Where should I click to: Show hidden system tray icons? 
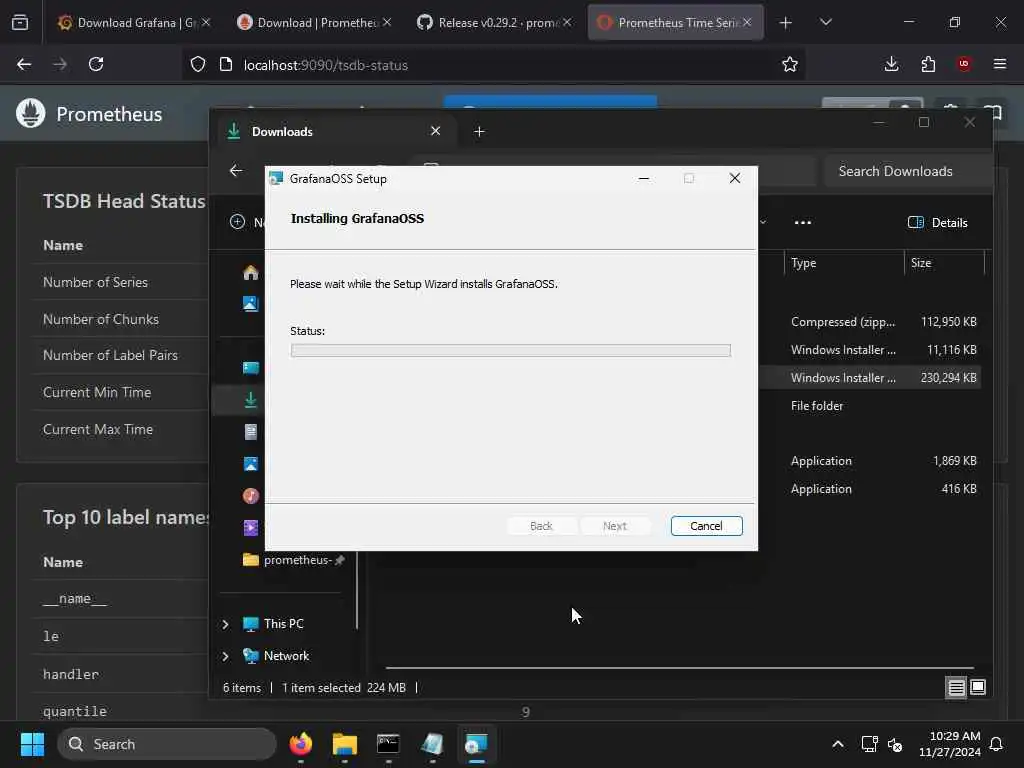(838, 744)
